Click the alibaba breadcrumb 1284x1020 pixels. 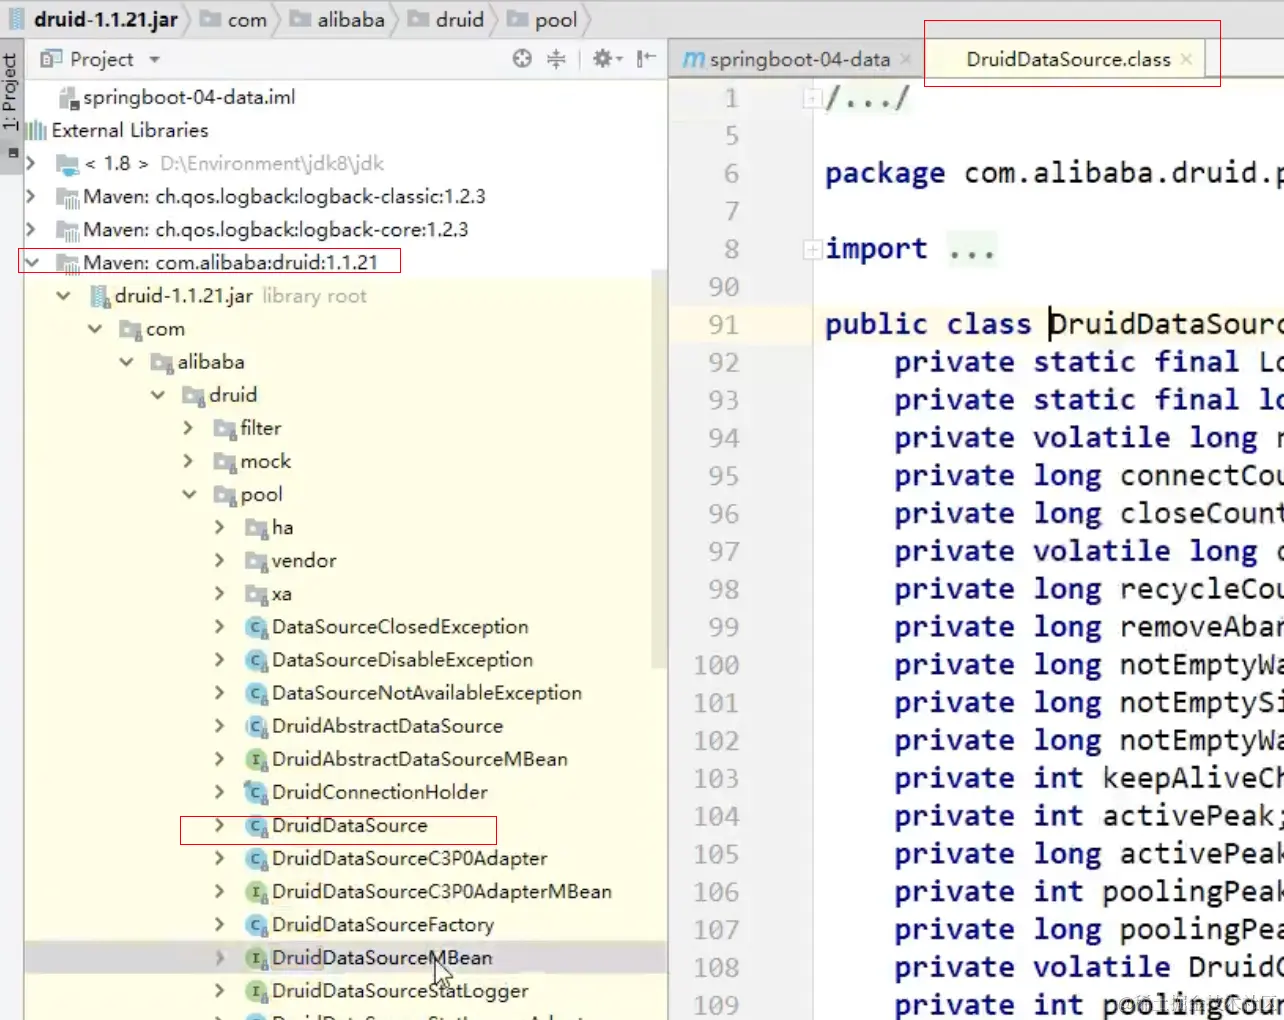pyautogui.click(x=339, y=20)
